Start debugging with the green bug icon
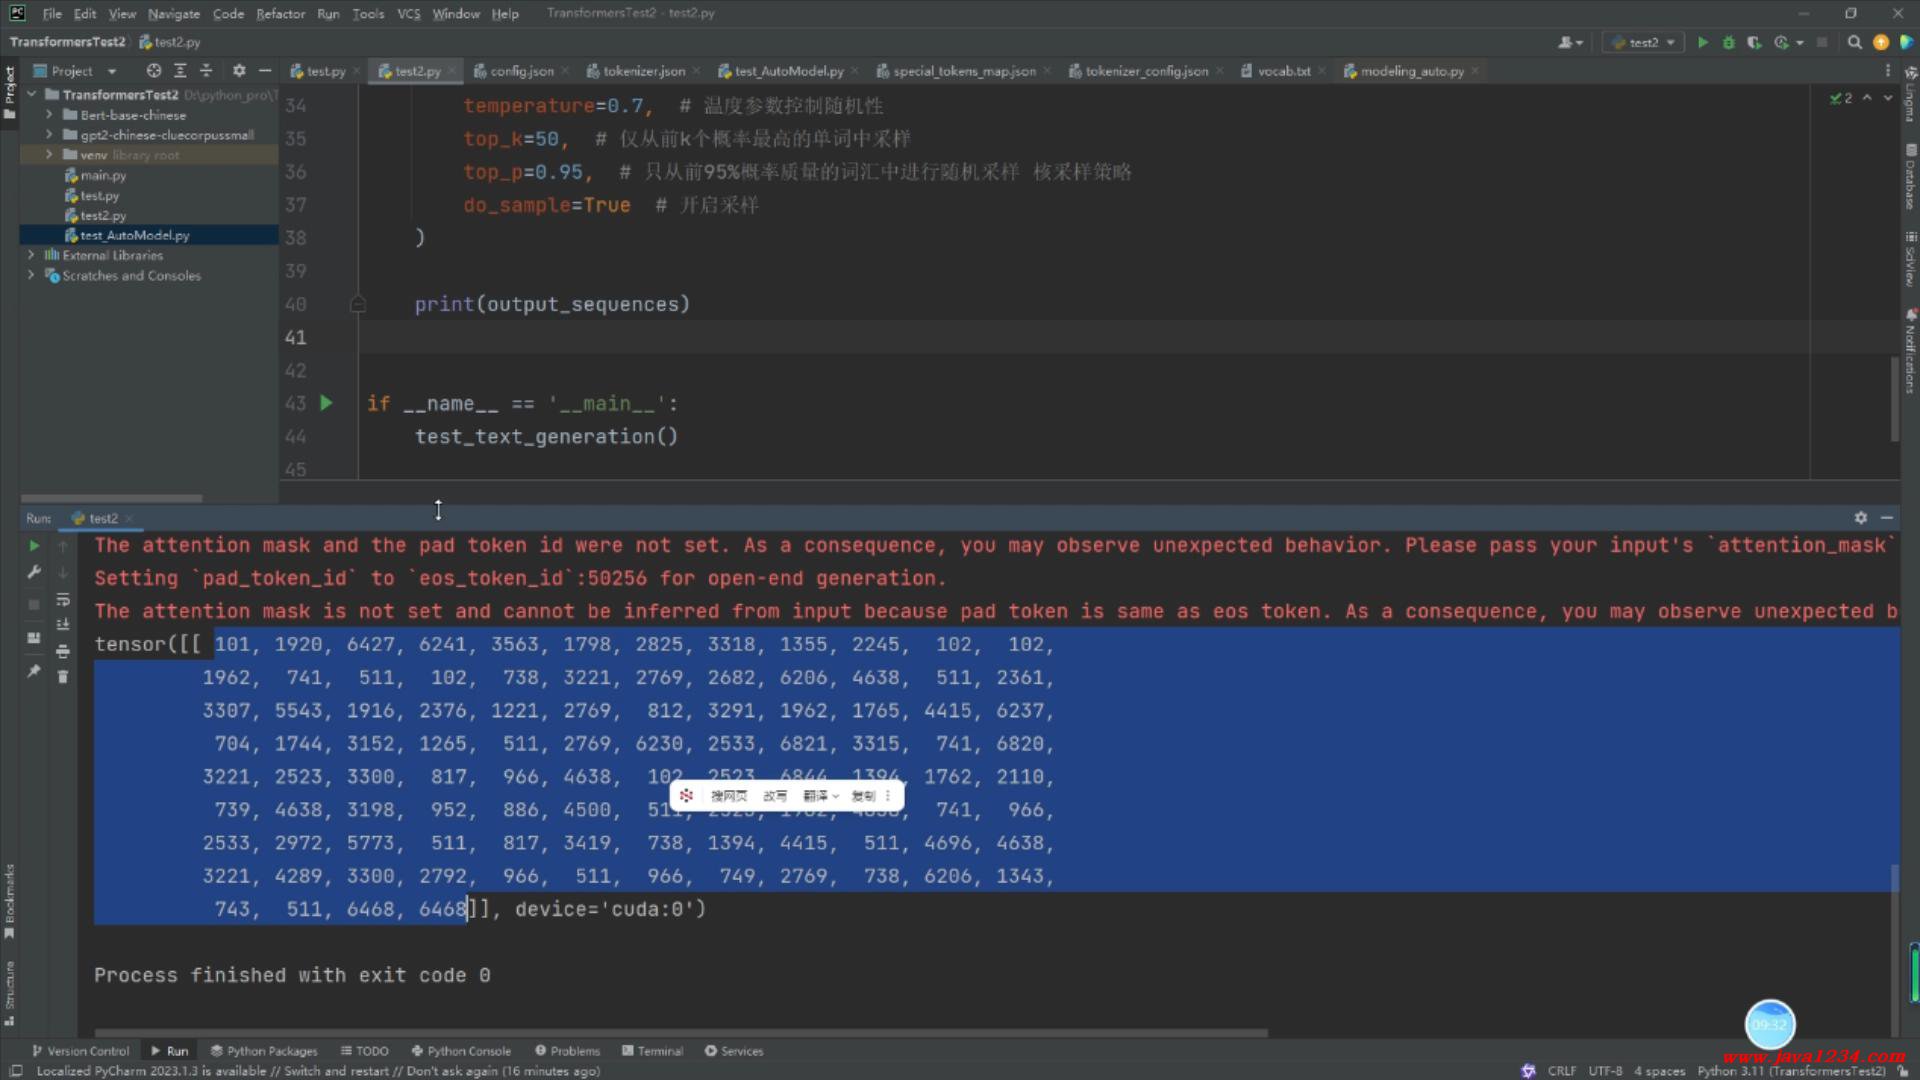Viewport: 1920px width, 1080px height. [1728, 42]
